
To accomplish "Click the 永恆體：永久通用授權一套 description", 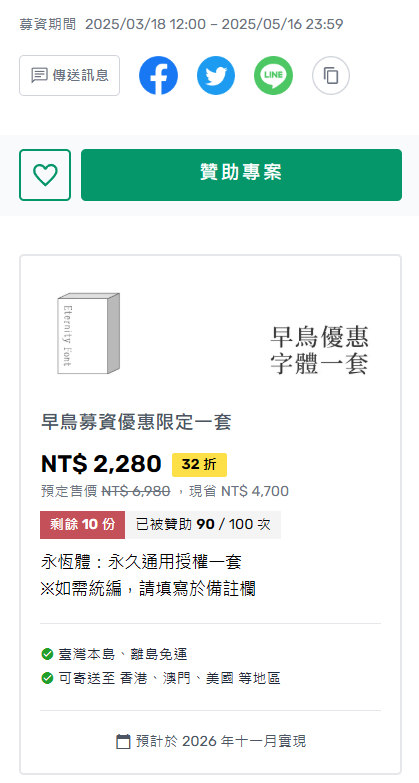I will coord(141,562).
